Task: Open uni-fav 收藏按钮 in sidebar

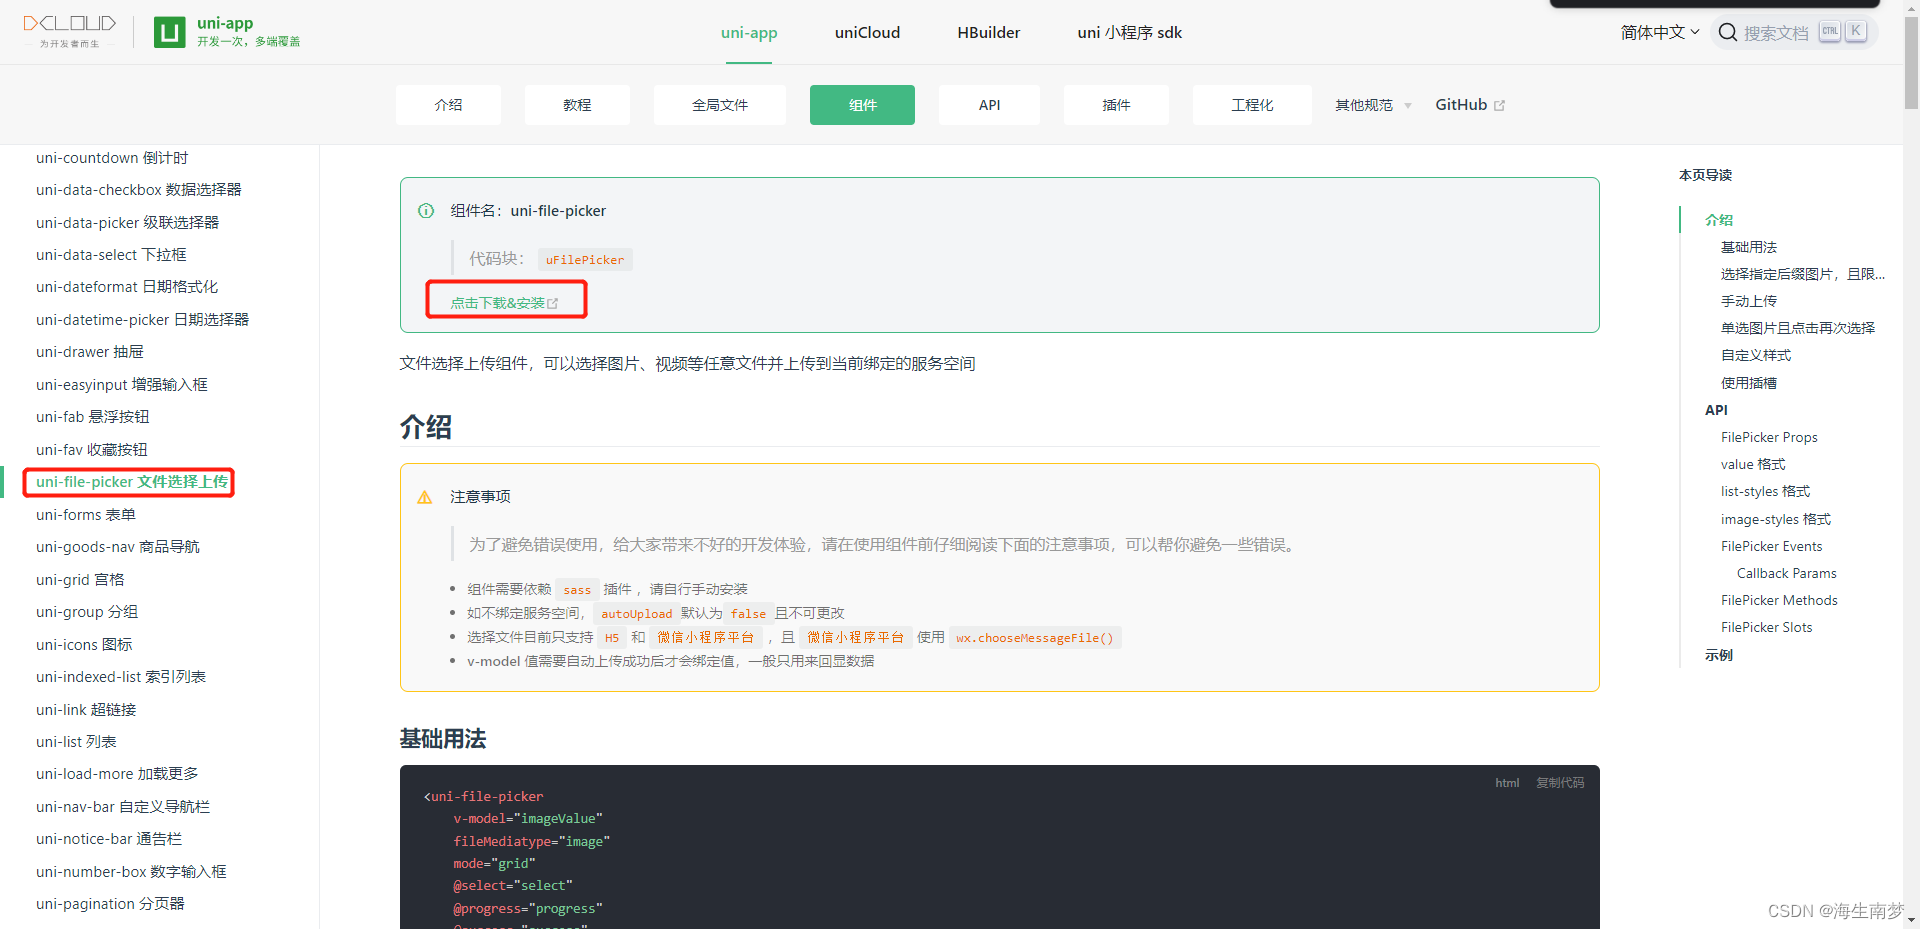Action: click(91, 450)
